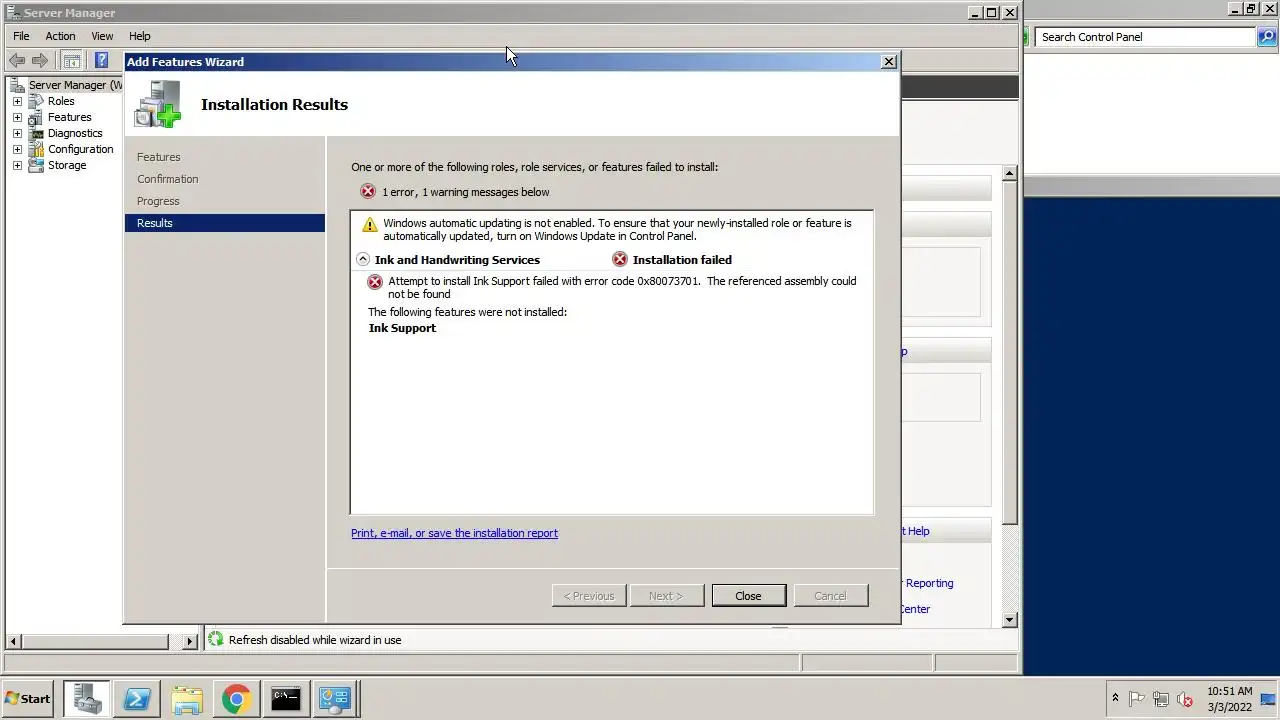Screen dimensions: 1280x720
Task: Select the Server Manager root tree label
Action: click(x=75, y=85)
